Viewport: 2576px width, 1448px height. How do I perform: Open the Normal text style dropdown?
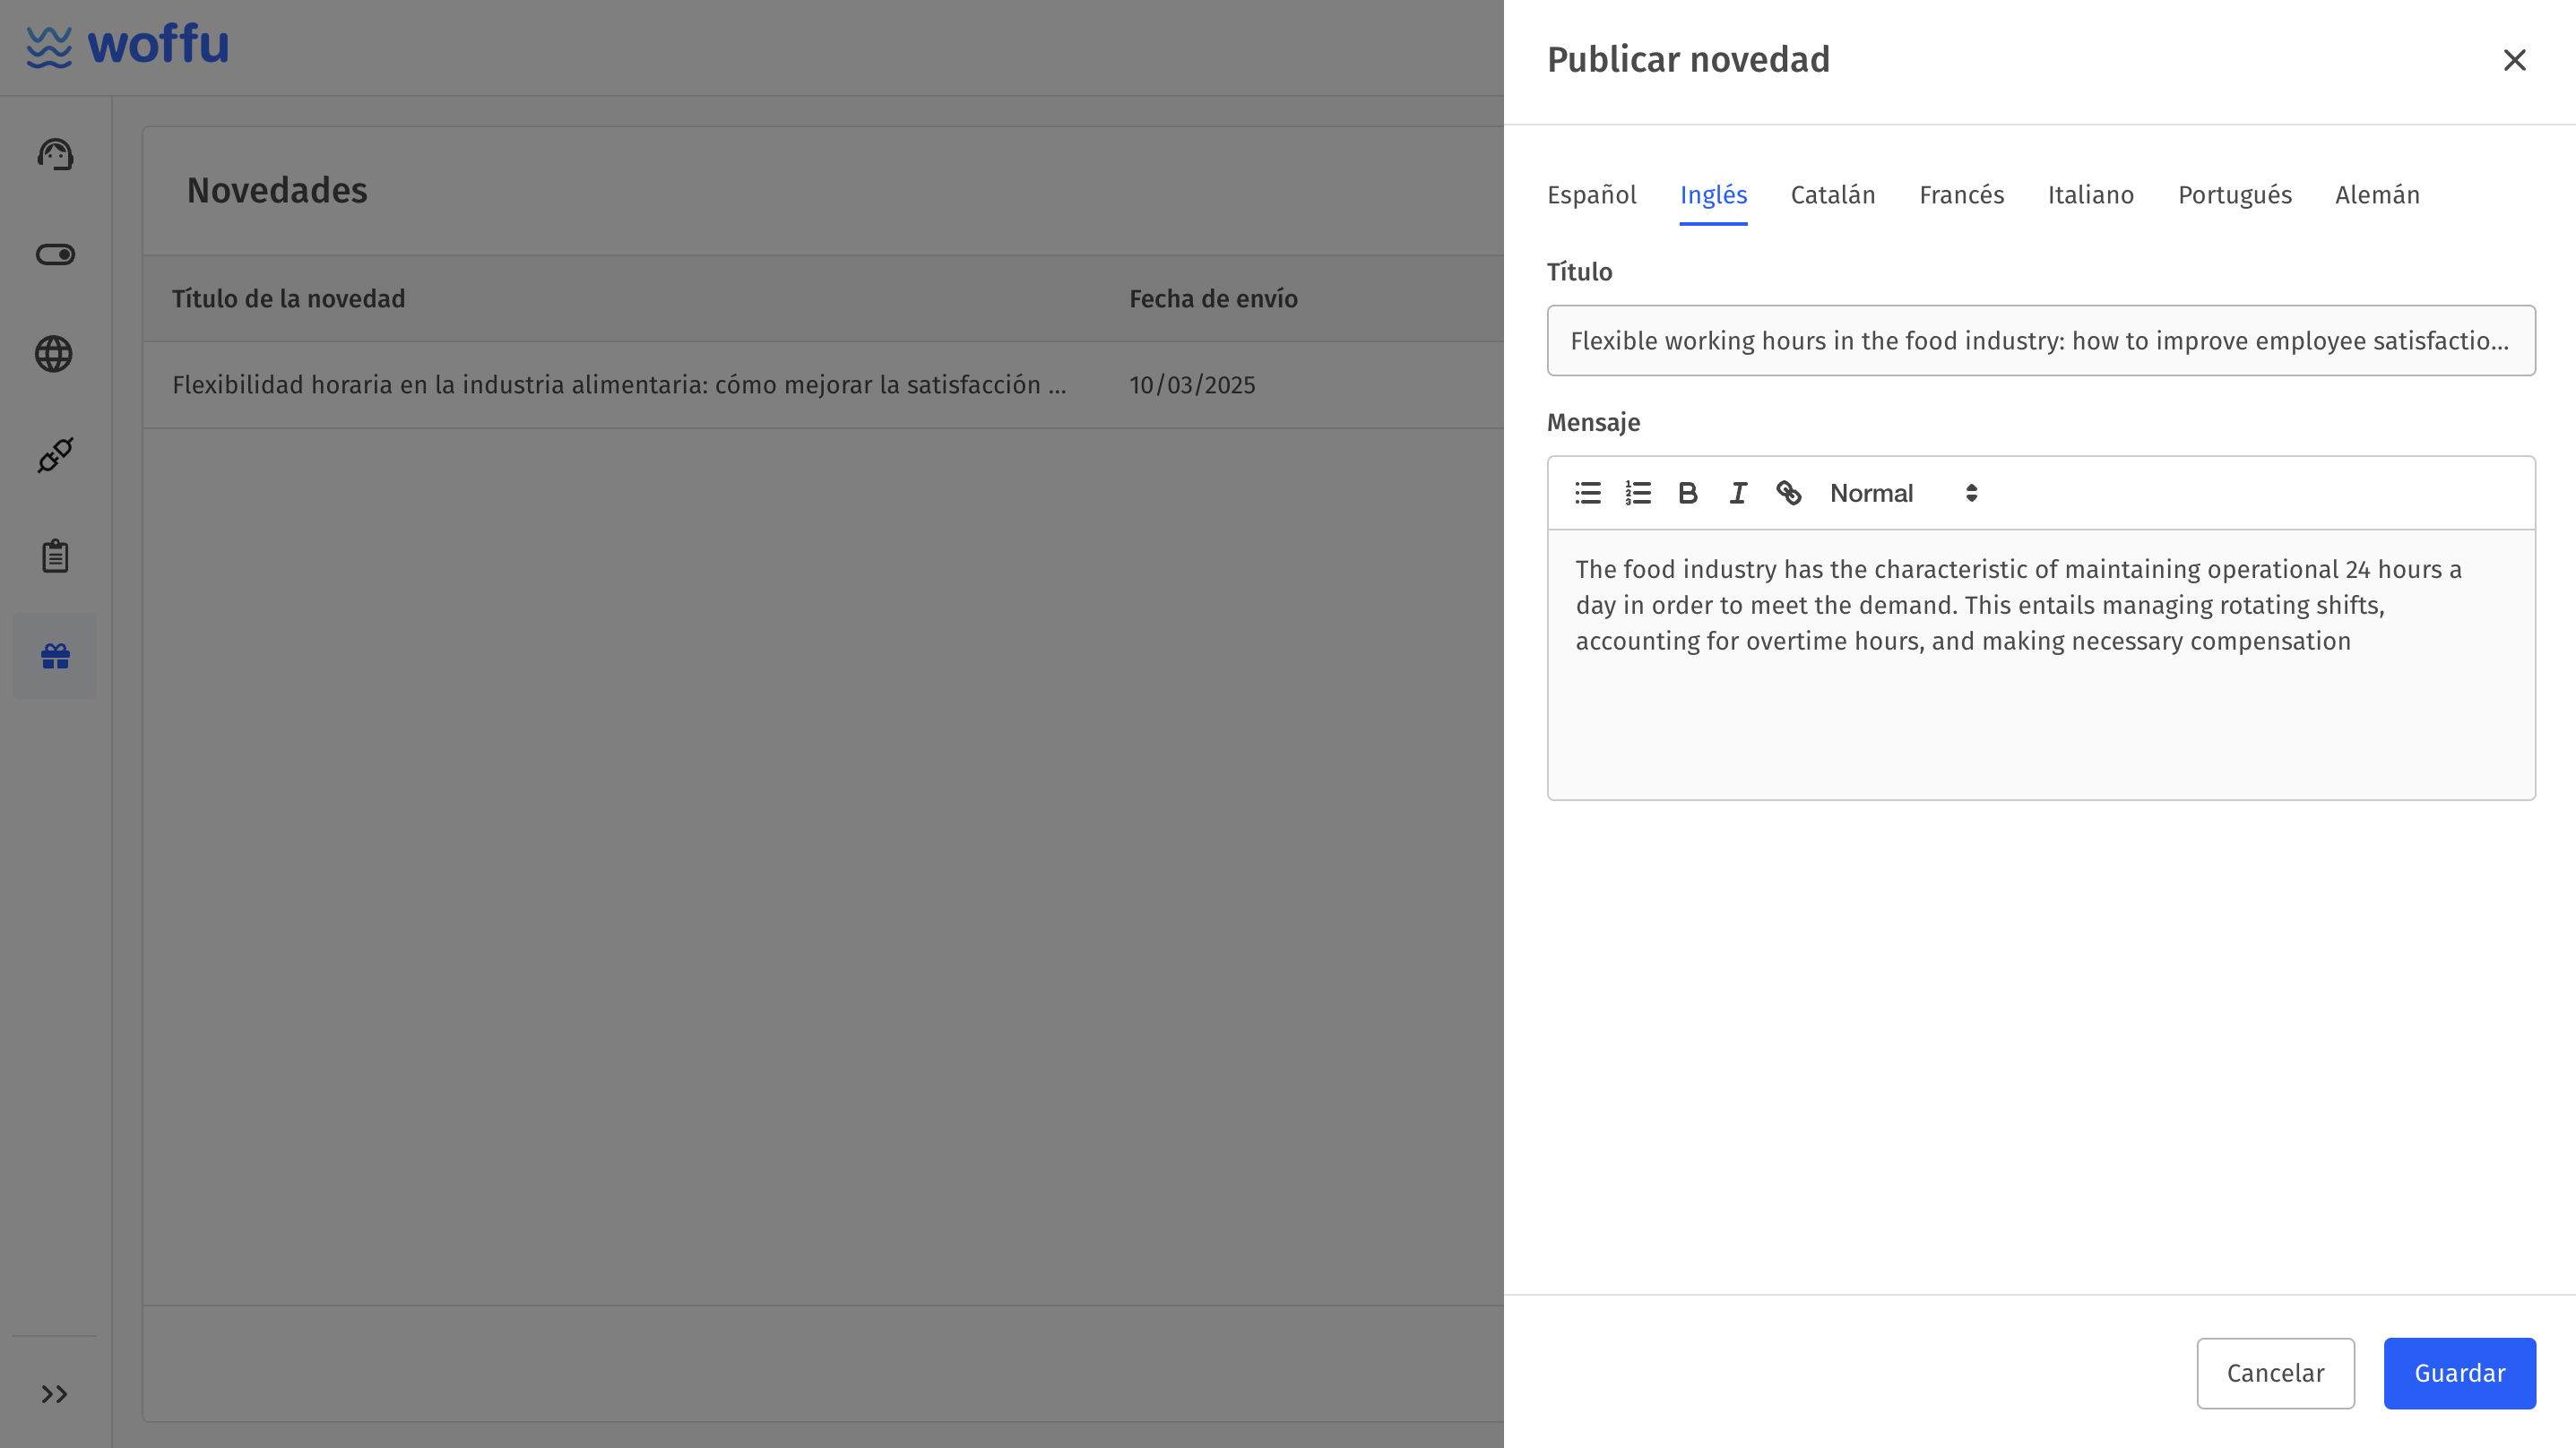coord(1904,493)
